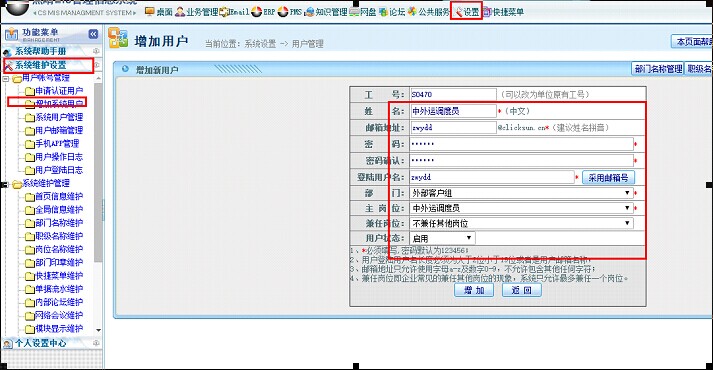Open the 主岗位 dropdown list
The image size is (713, 370).
coord(522,208)
